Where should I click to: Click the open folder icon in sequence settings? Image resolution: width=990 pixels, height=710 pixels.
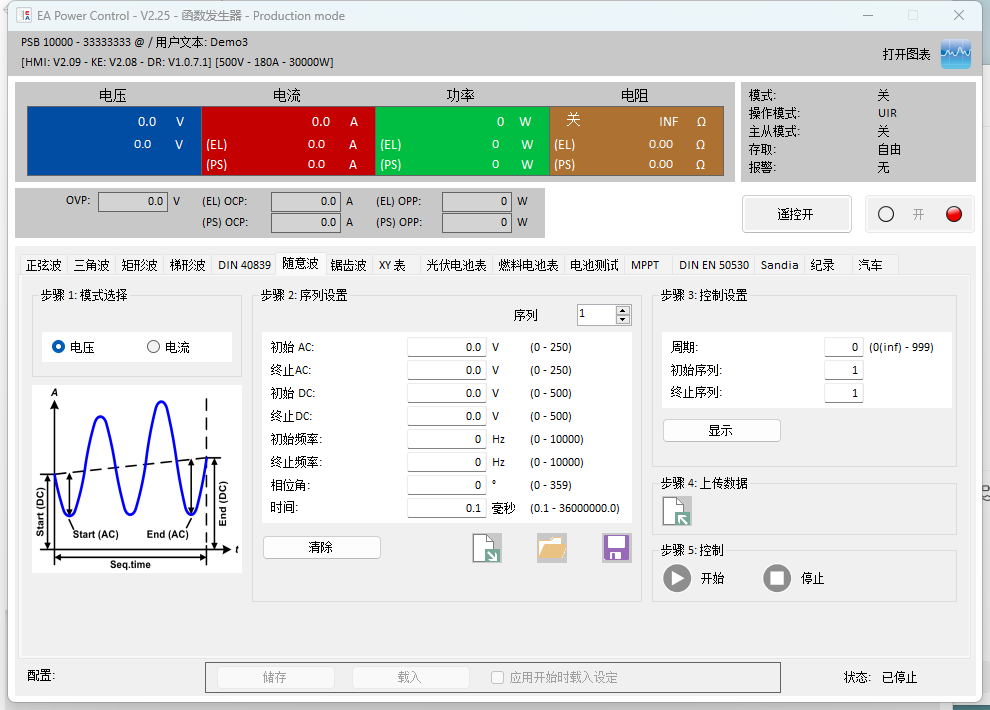point(552,547)
